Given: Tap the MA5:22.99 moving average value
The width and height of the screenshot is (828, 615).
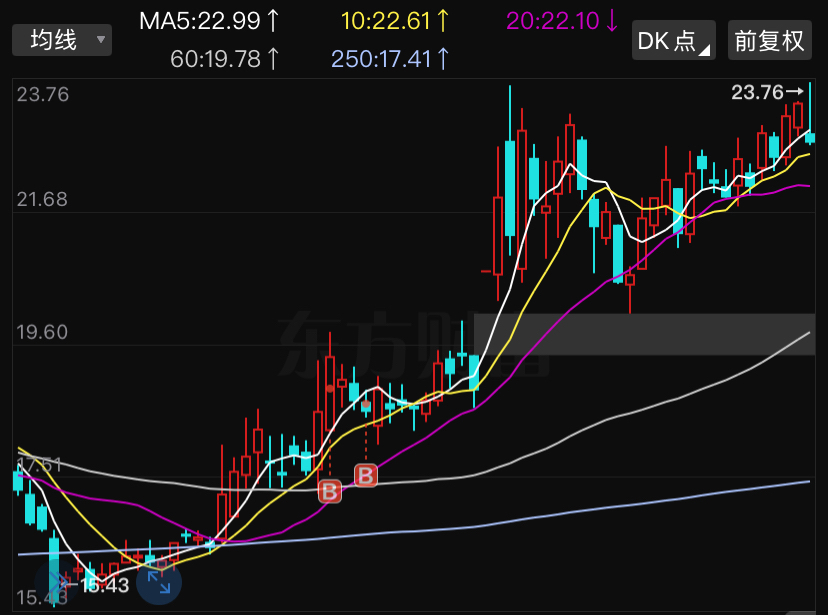Looking at the screenshot, I should [209, 21].
